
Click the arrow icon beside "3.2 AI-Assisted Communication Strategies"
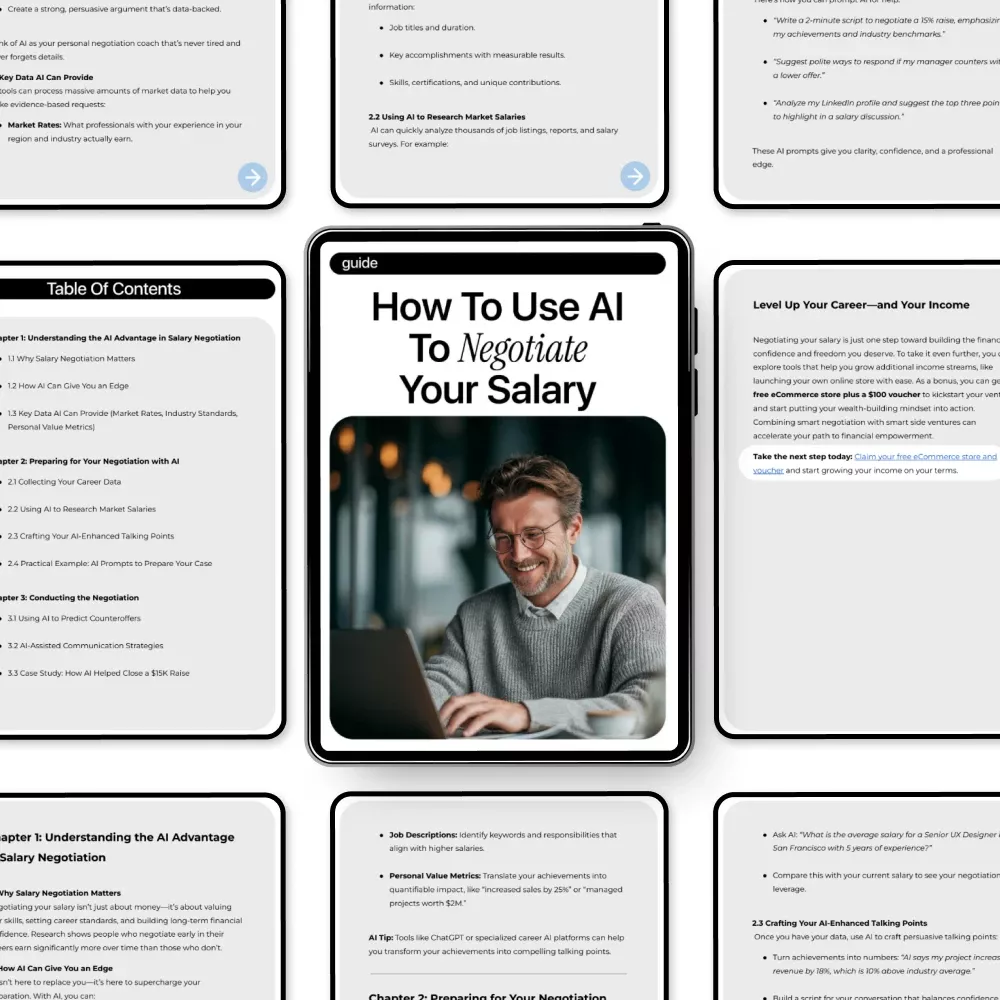pyautogui.click(x=3, y=645)
